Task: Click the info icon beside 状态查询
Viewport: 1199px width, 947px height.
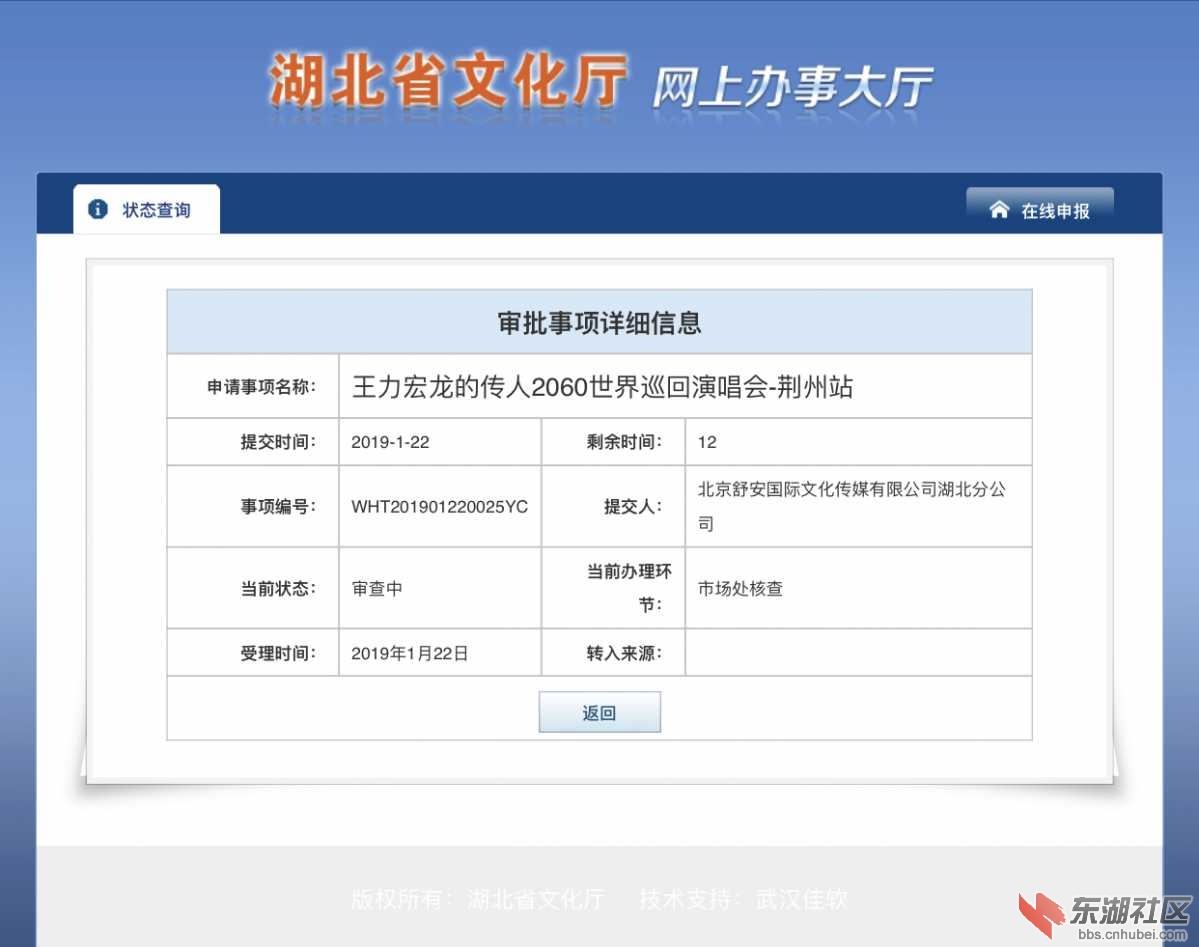Action: point(98,209)
